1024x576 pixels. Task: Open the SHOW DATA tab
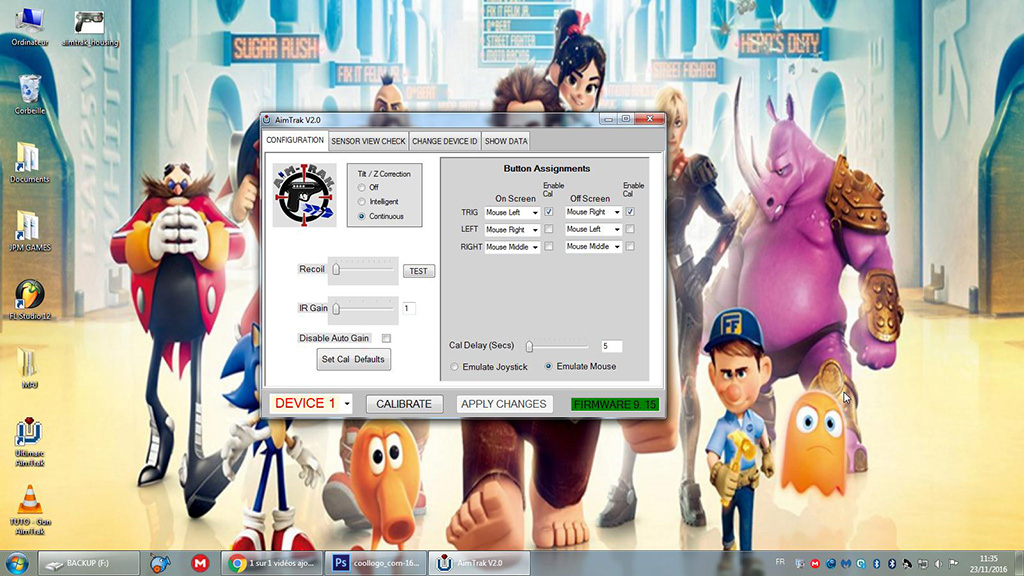(x=506, y=141)
